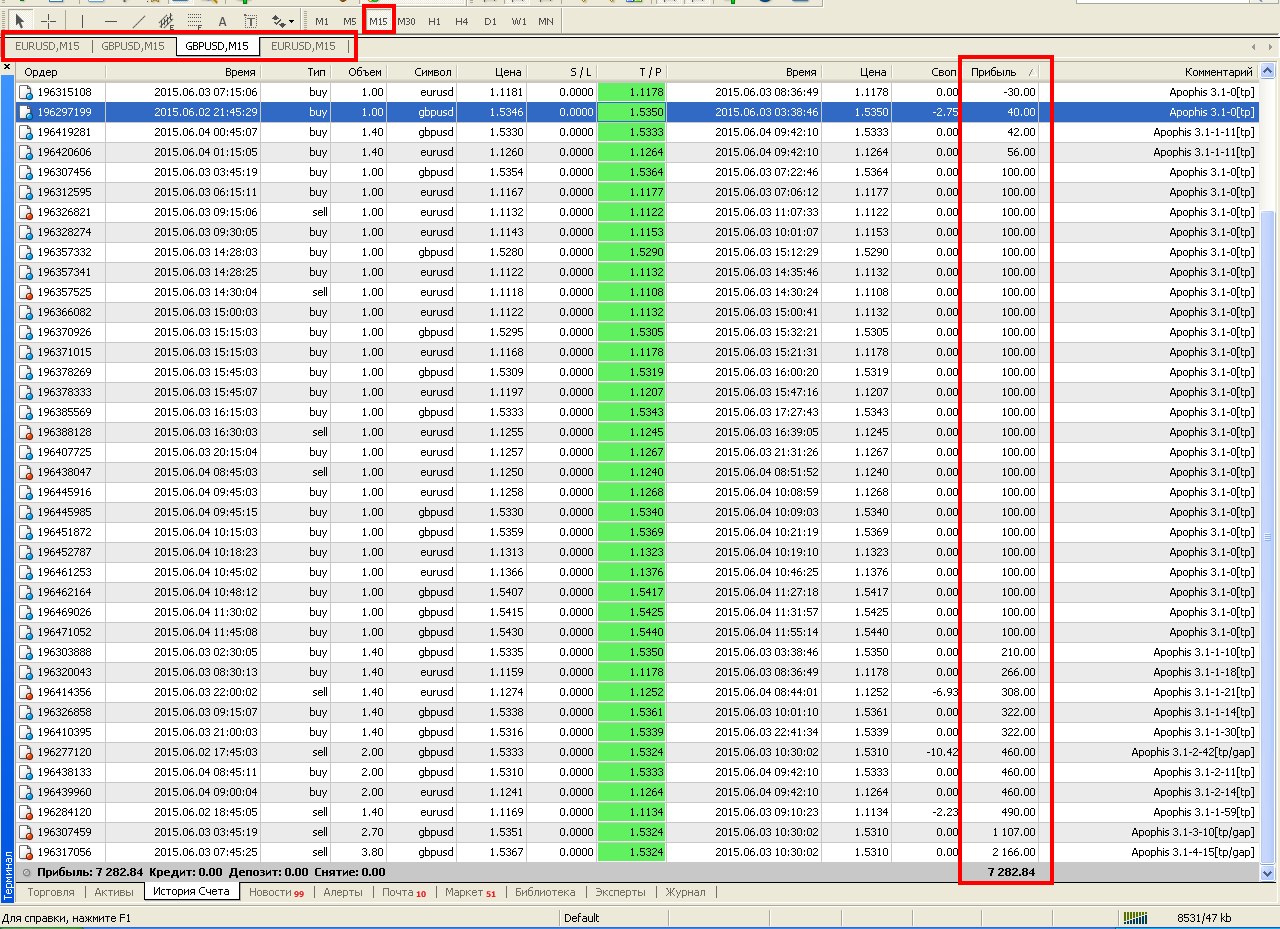The height and width of the screenshot is (929, 1280).
Task: Open the Журнал tab
Action: (685, 892)
